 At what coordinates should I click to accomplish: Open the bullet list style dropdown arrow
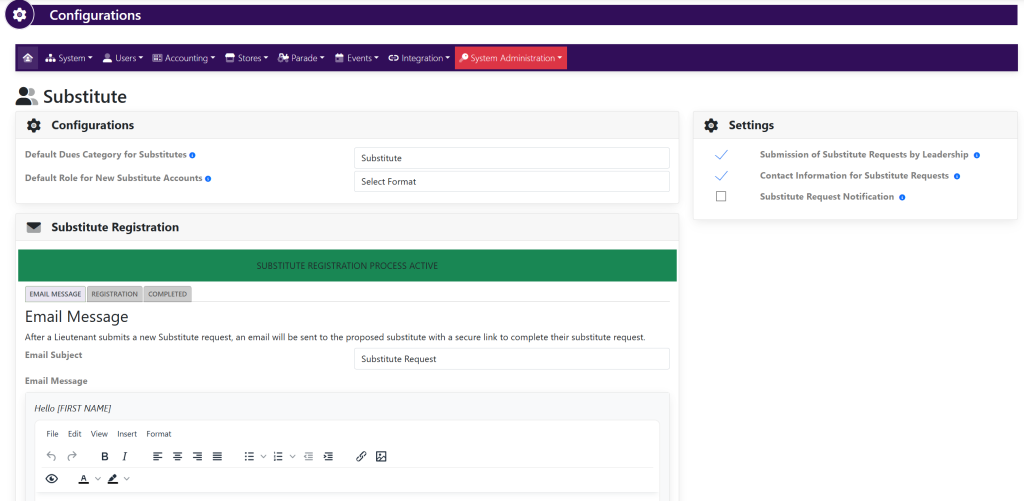click(x=264, y=456)
